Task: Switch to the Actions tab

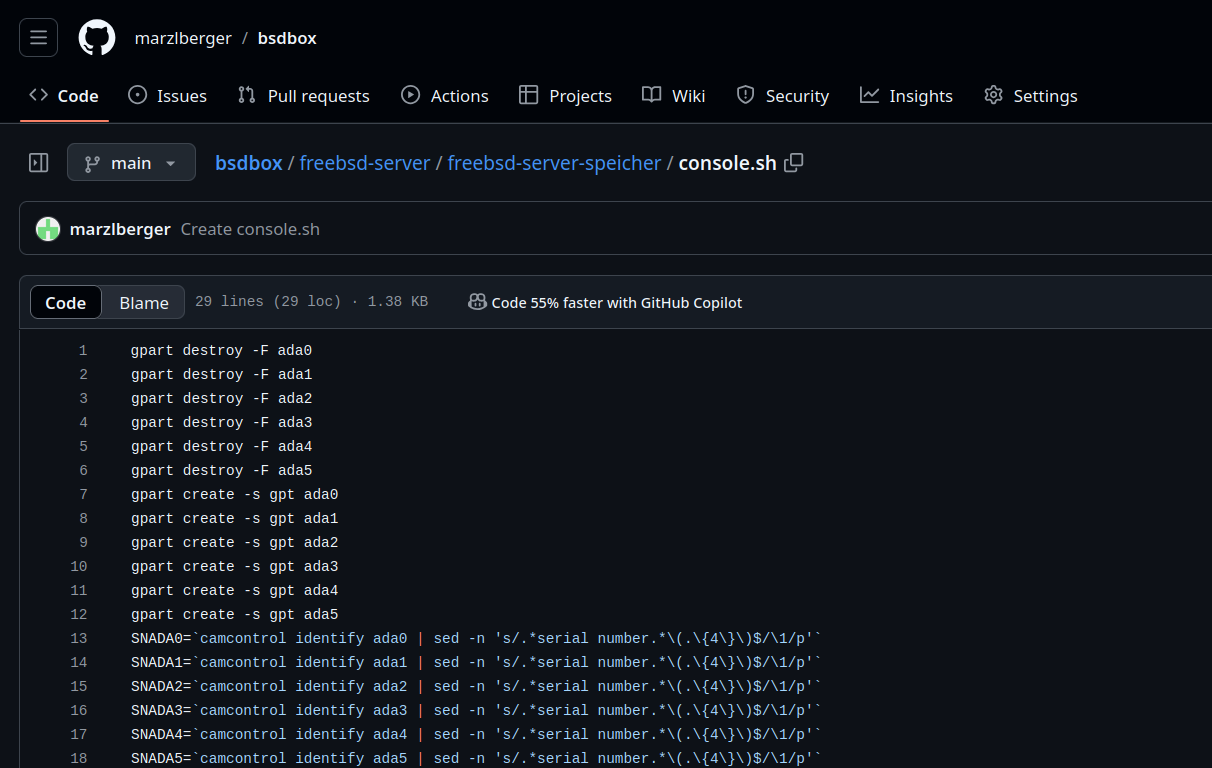Action: tap(444, 96)
